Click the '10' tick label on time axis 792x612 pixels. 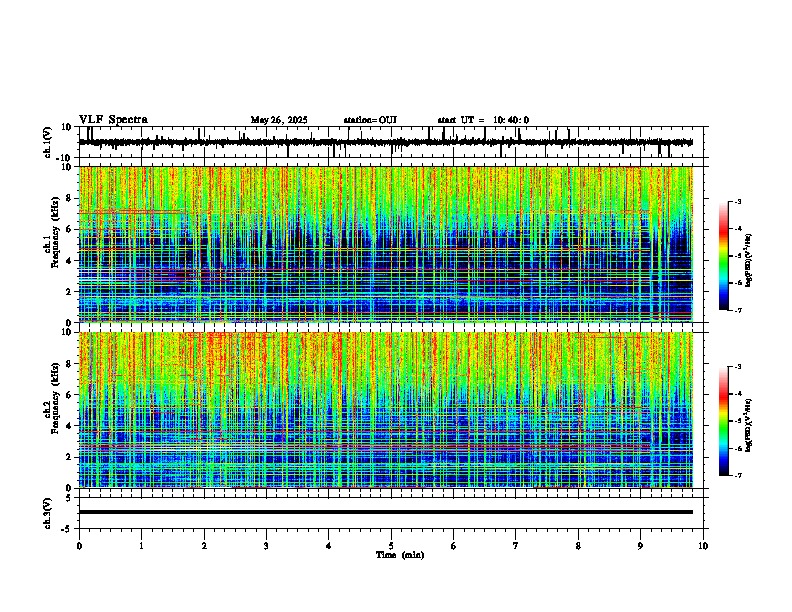tap(703, 546)
